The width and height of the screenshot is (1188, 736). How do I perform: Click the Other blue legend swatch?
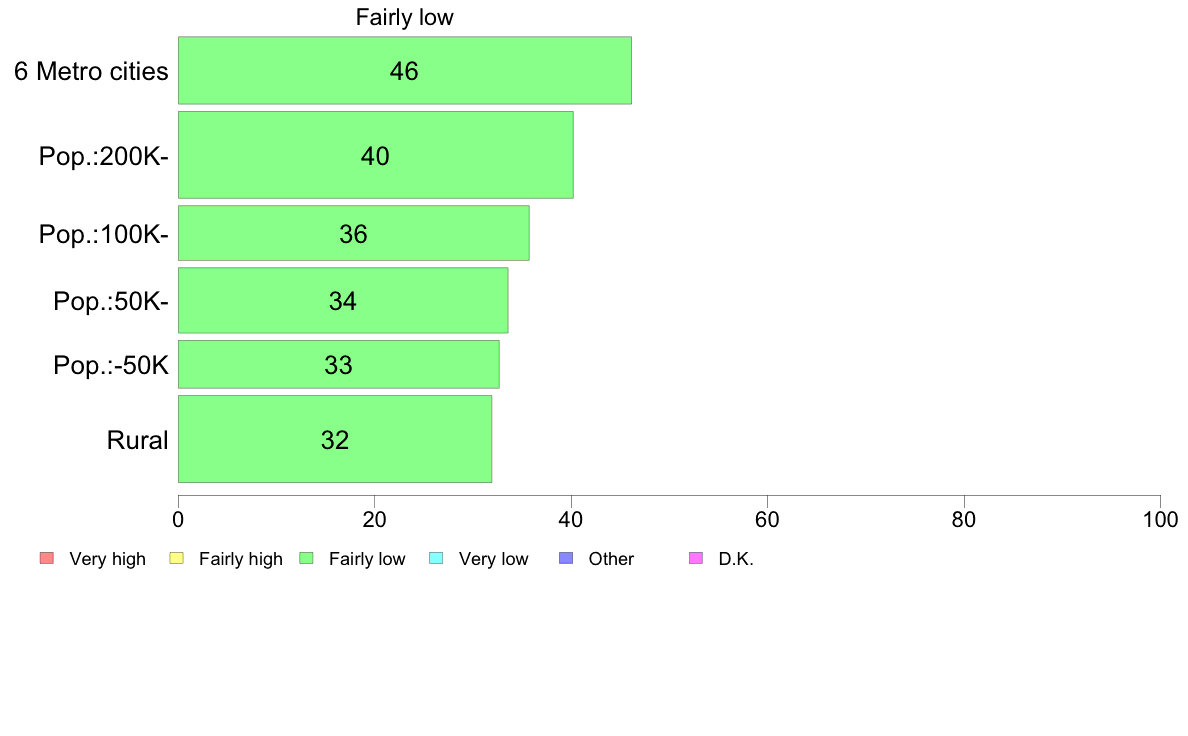pyautogui.click(x=566, y=559)
